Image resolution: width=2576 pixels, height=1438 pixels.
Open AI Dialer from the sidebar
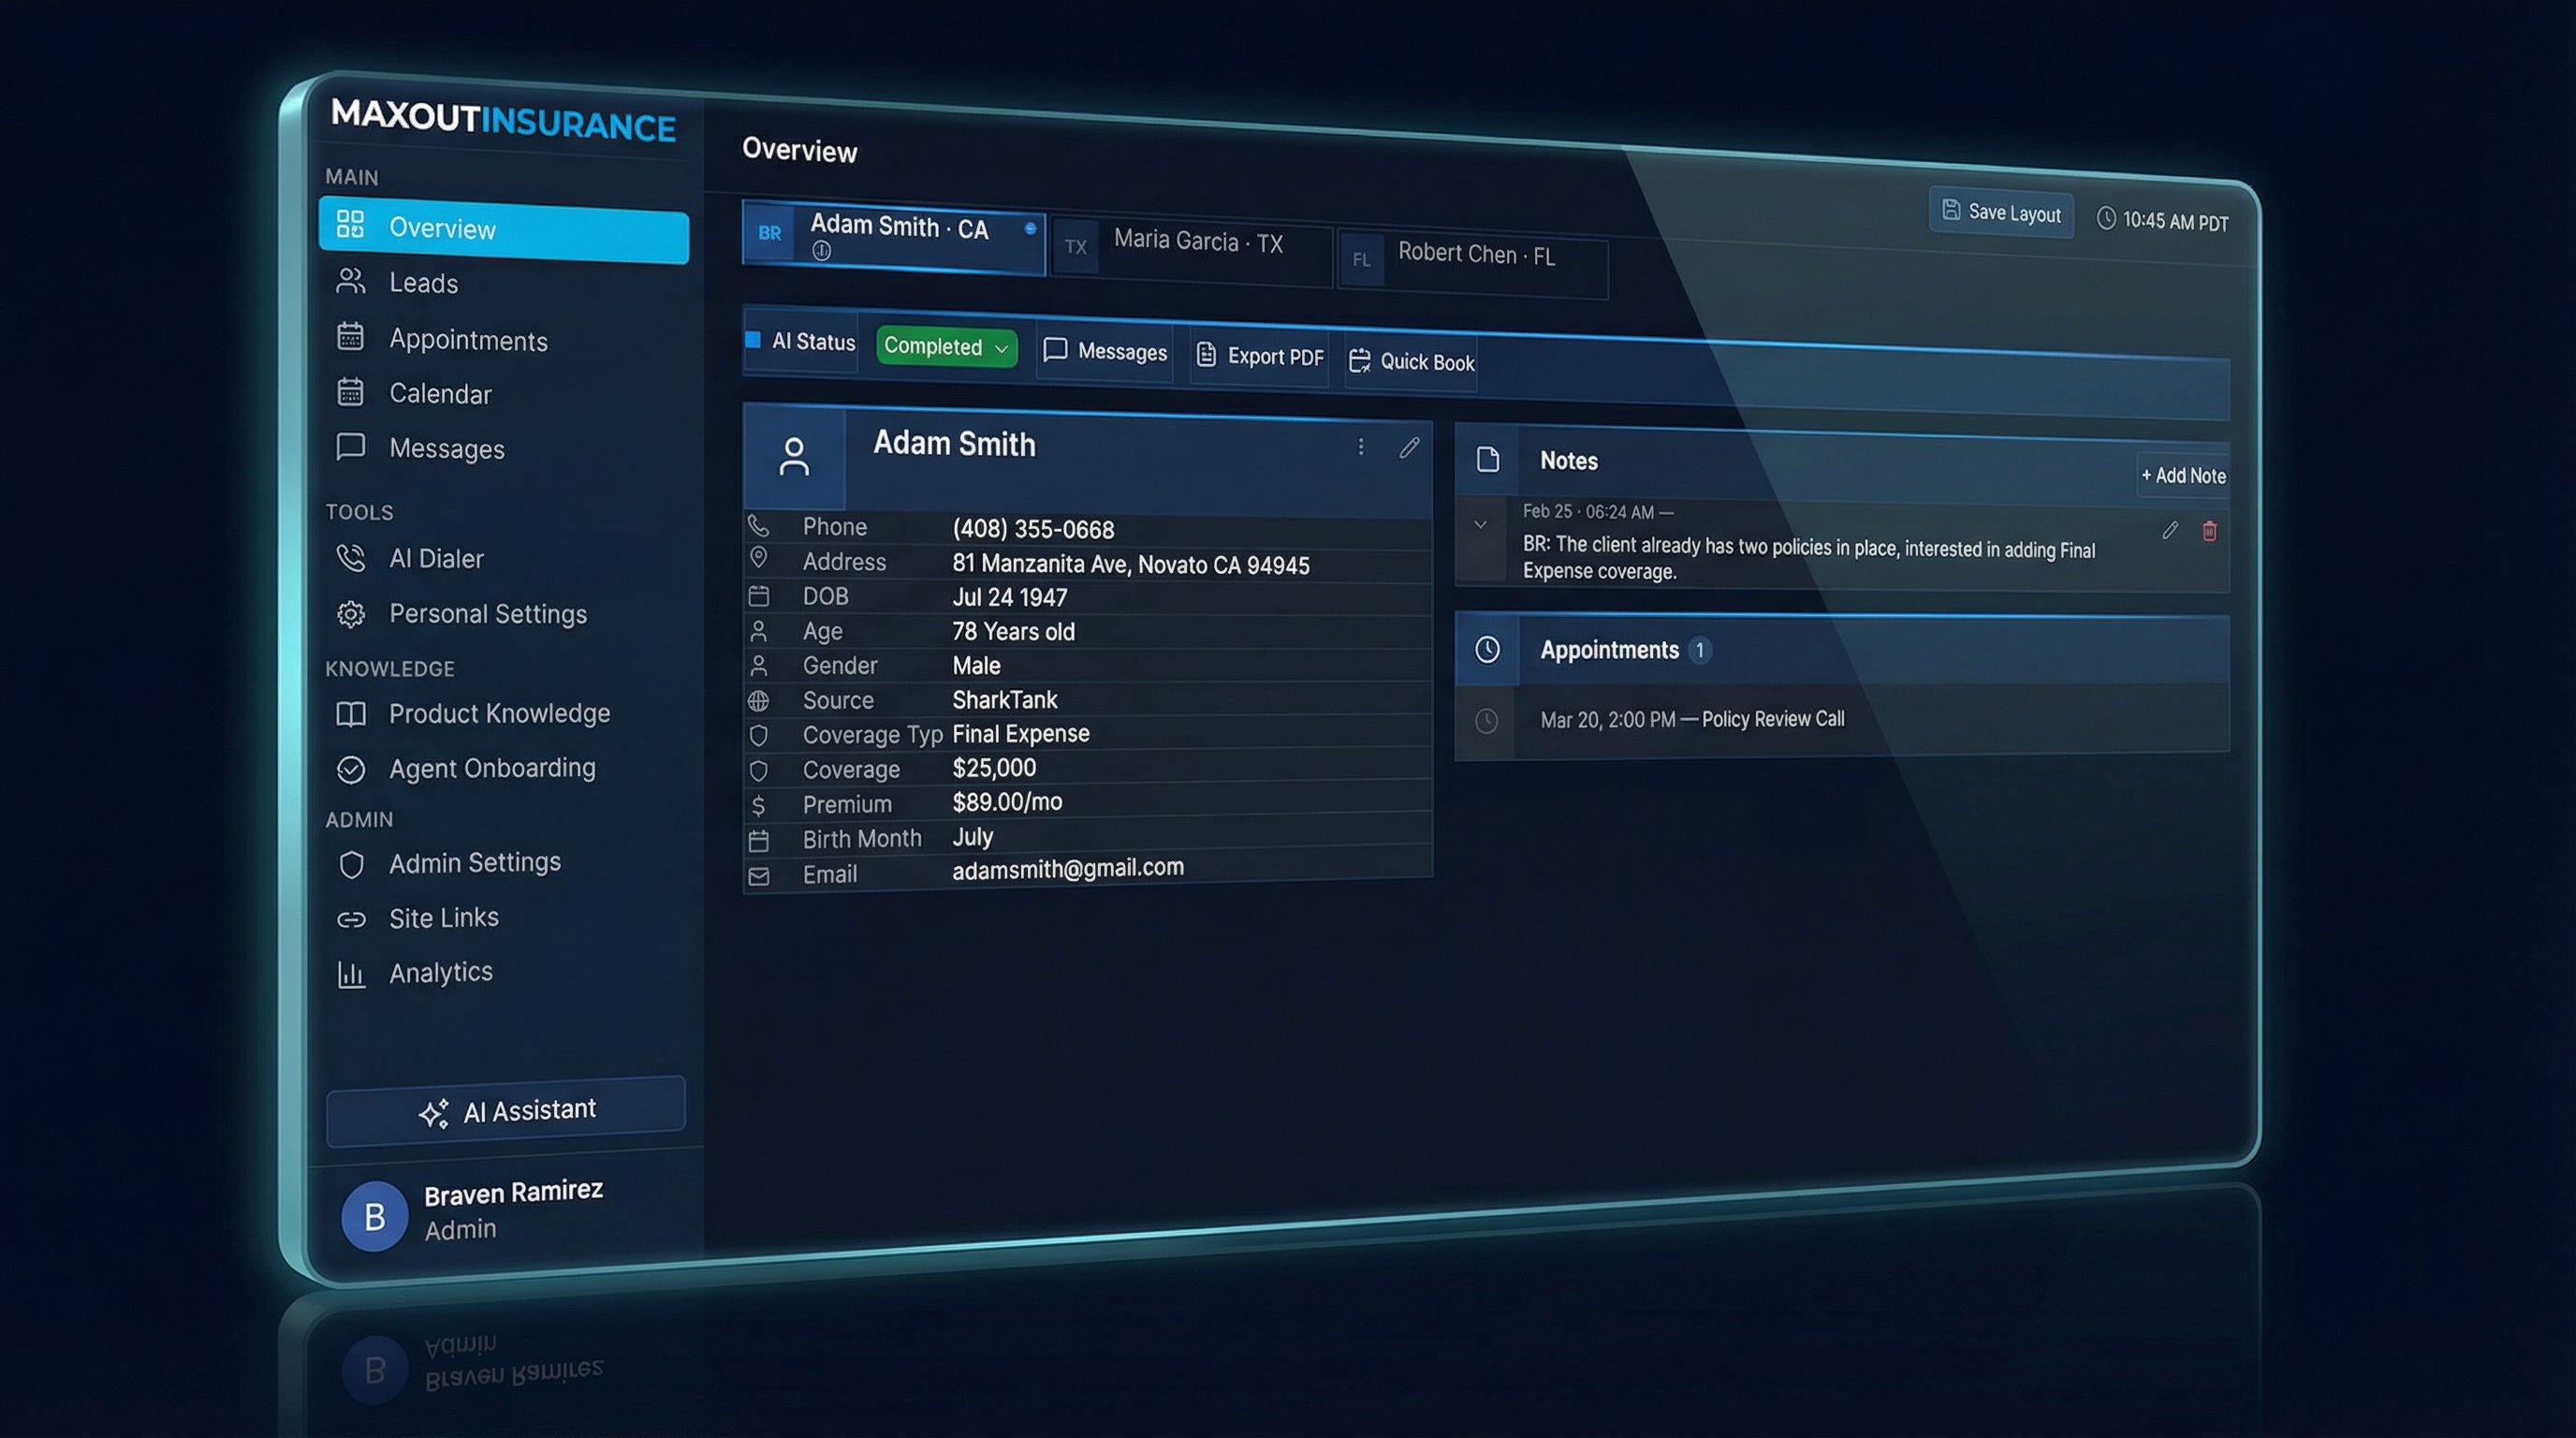coord(435,559)
